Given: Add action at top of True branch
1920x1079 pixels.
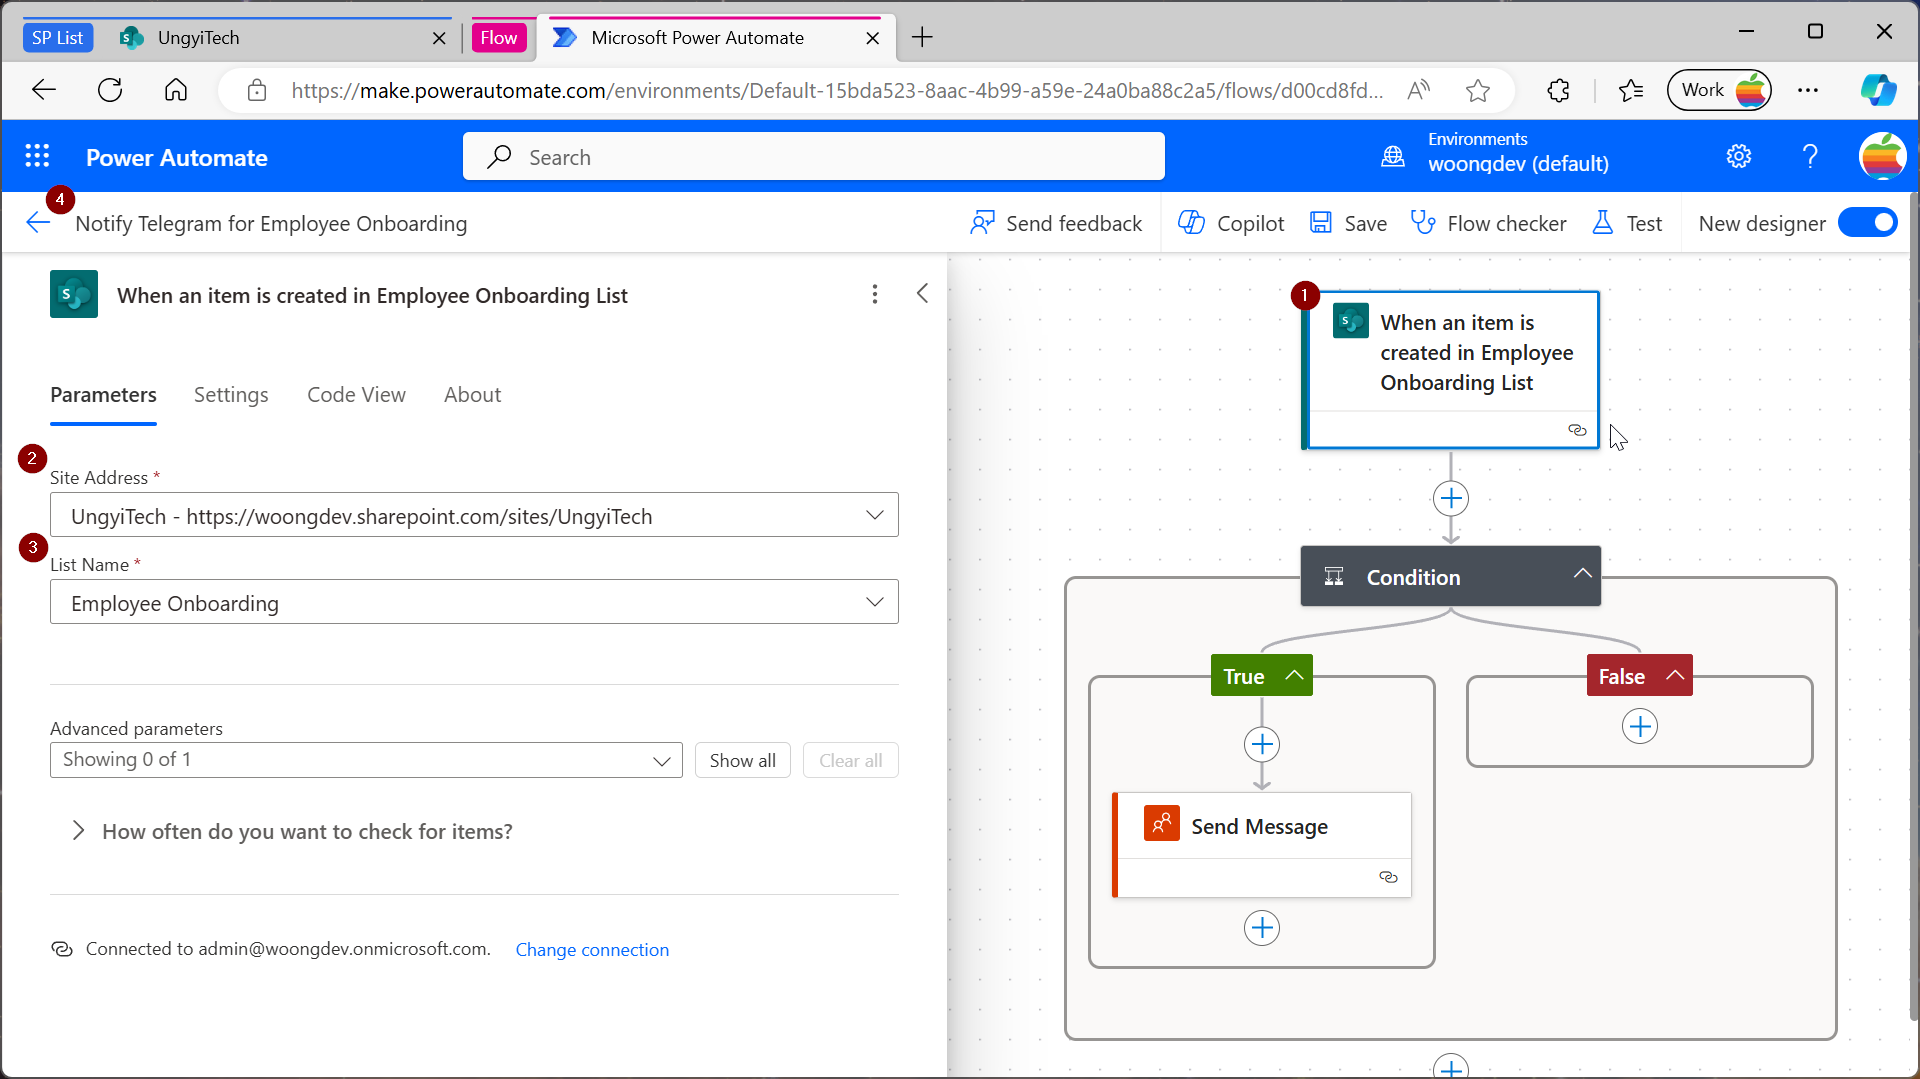Looking at the screenshot, I should 1262,744.
